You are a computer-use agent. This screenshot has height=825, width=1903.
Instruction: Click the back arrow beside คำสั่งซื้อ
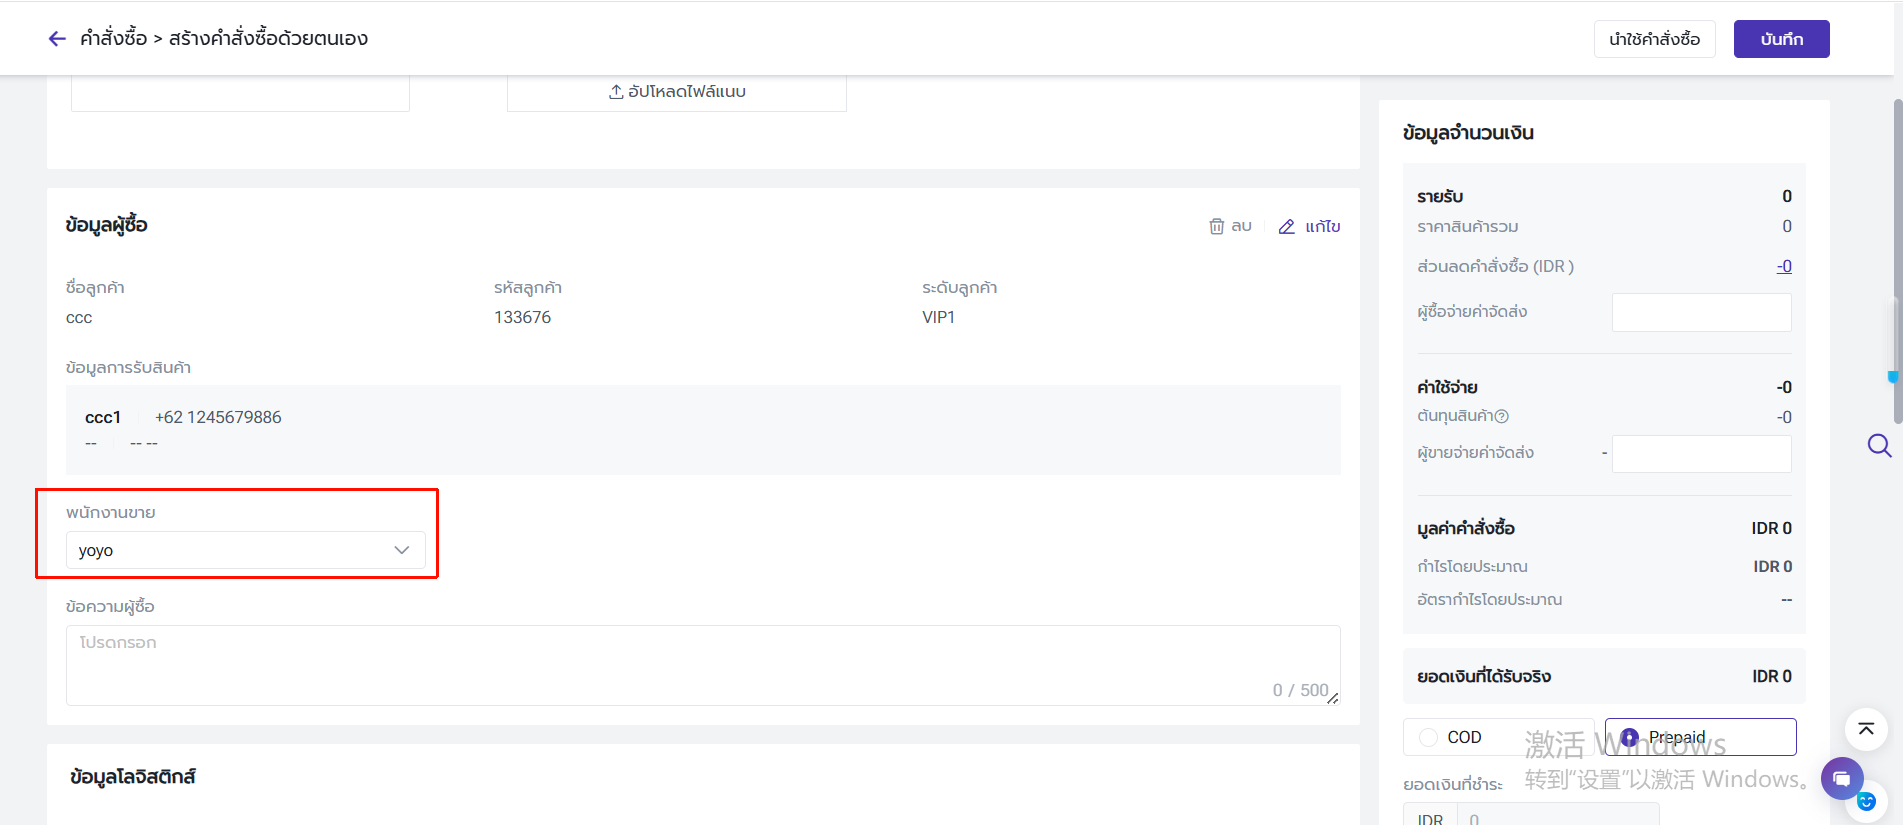coord(57,39)
